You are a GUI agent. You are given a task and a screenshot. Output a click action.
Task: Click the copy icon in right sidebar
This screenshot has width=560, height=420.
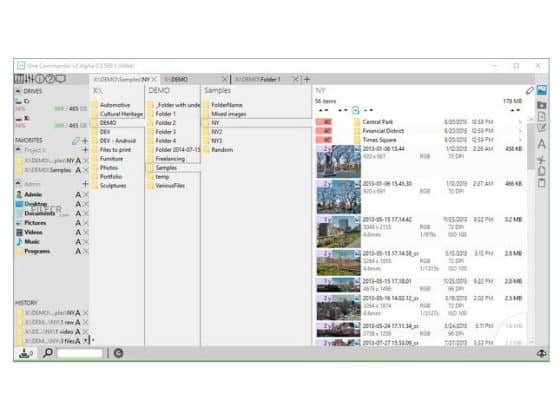[541, 171]
